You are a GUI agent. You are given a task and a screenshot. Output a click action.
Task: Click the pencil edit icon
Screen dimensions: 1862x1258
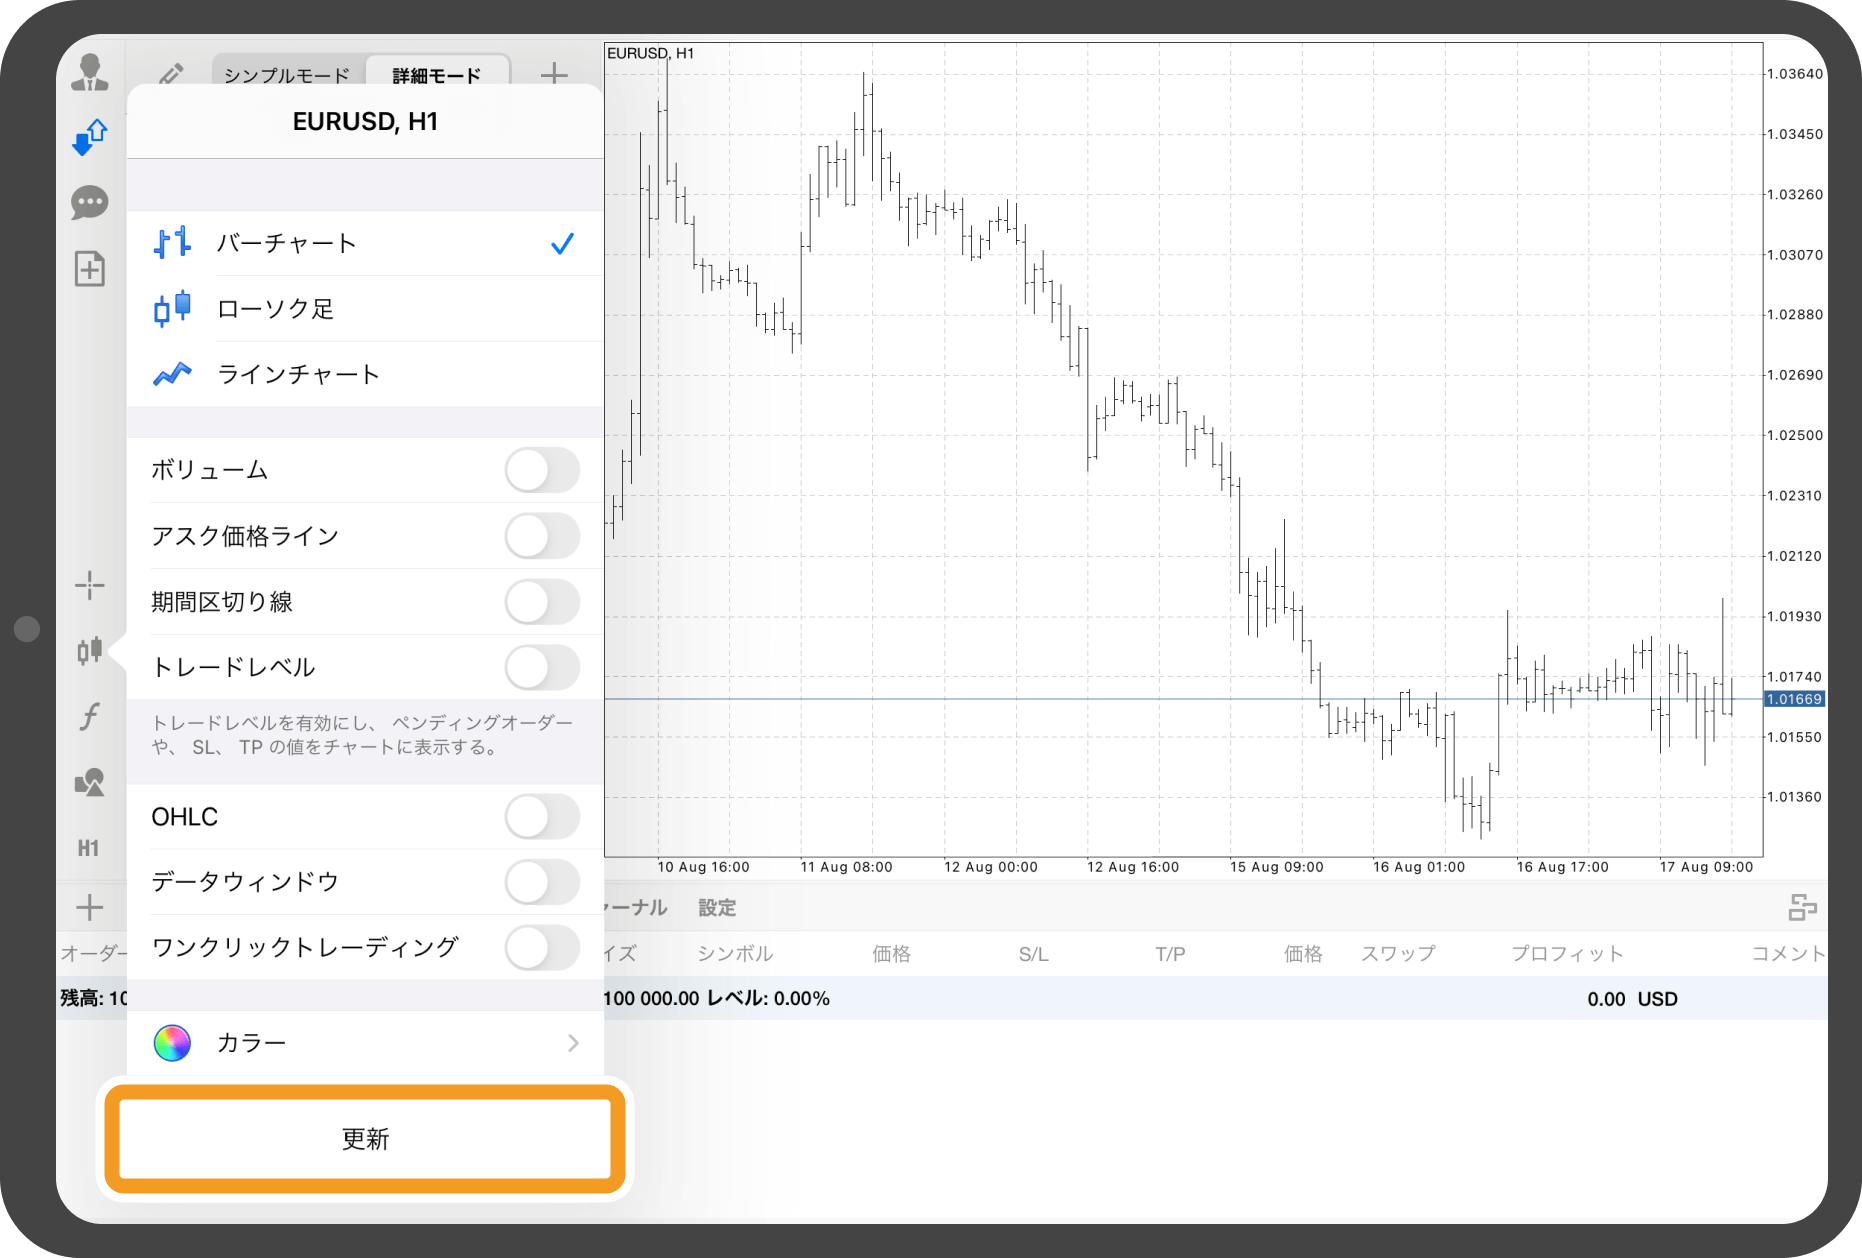[x=171, y=74]
